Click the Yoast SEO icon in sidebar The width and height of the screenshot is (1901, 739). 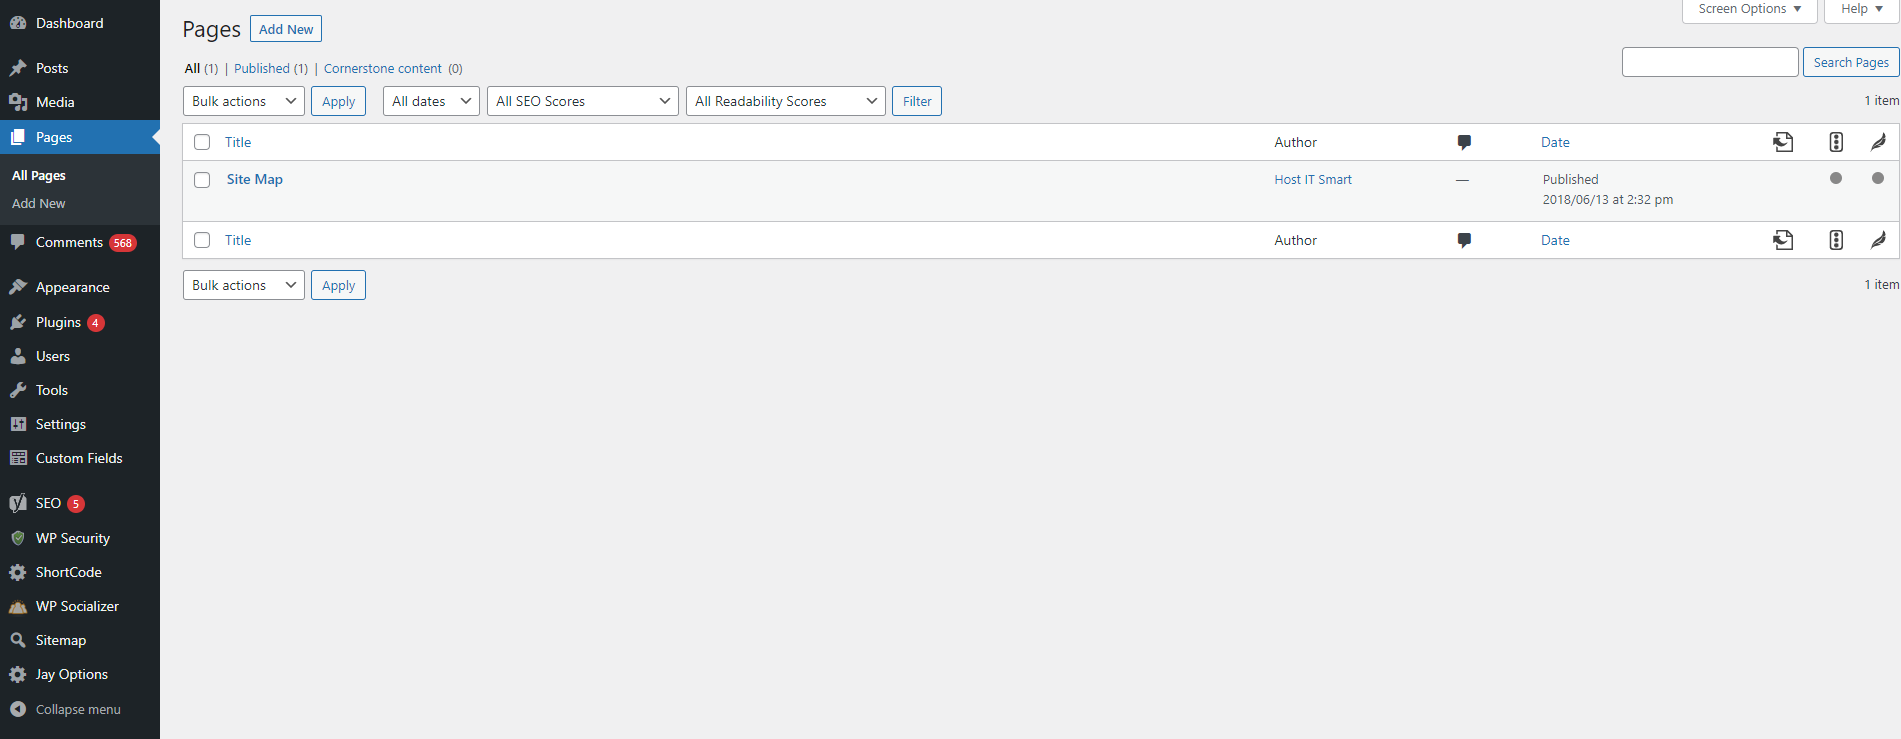[18, 503]
